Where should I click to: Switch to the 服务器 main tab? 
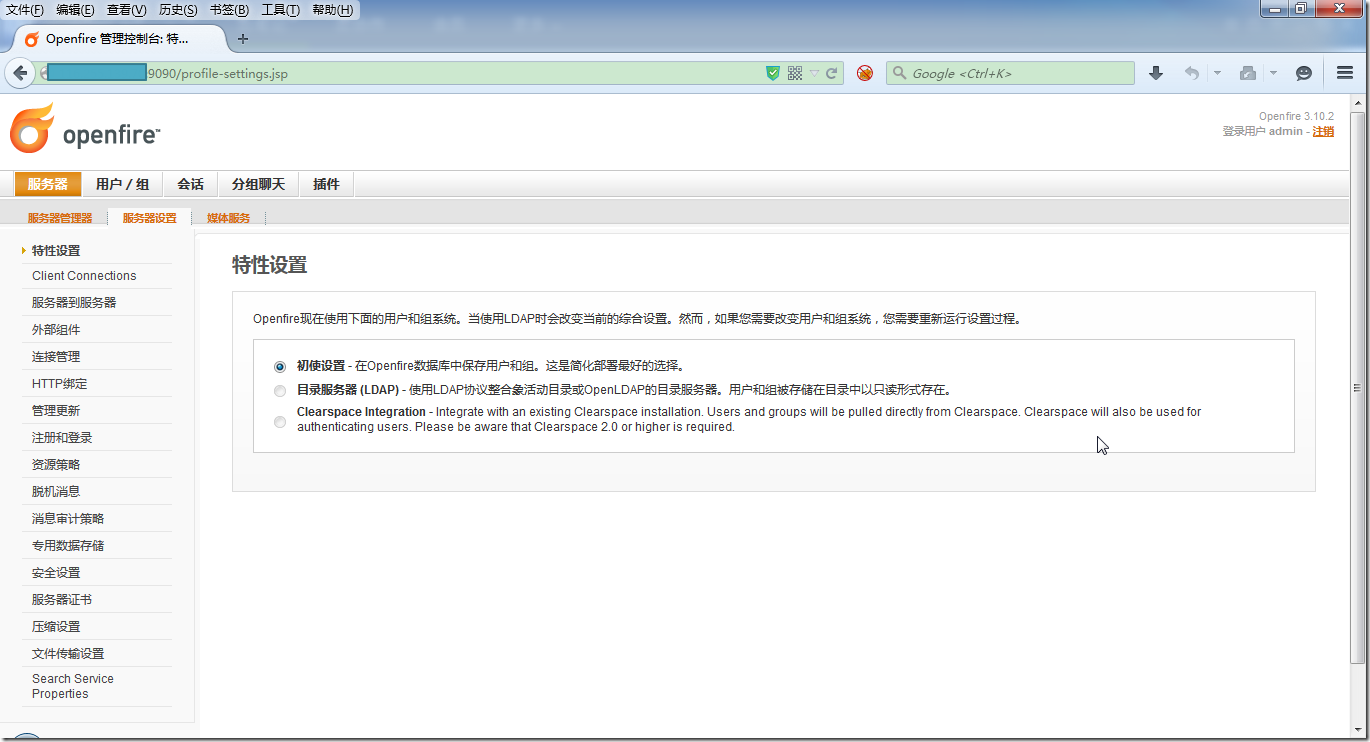[x=48, y=184]
